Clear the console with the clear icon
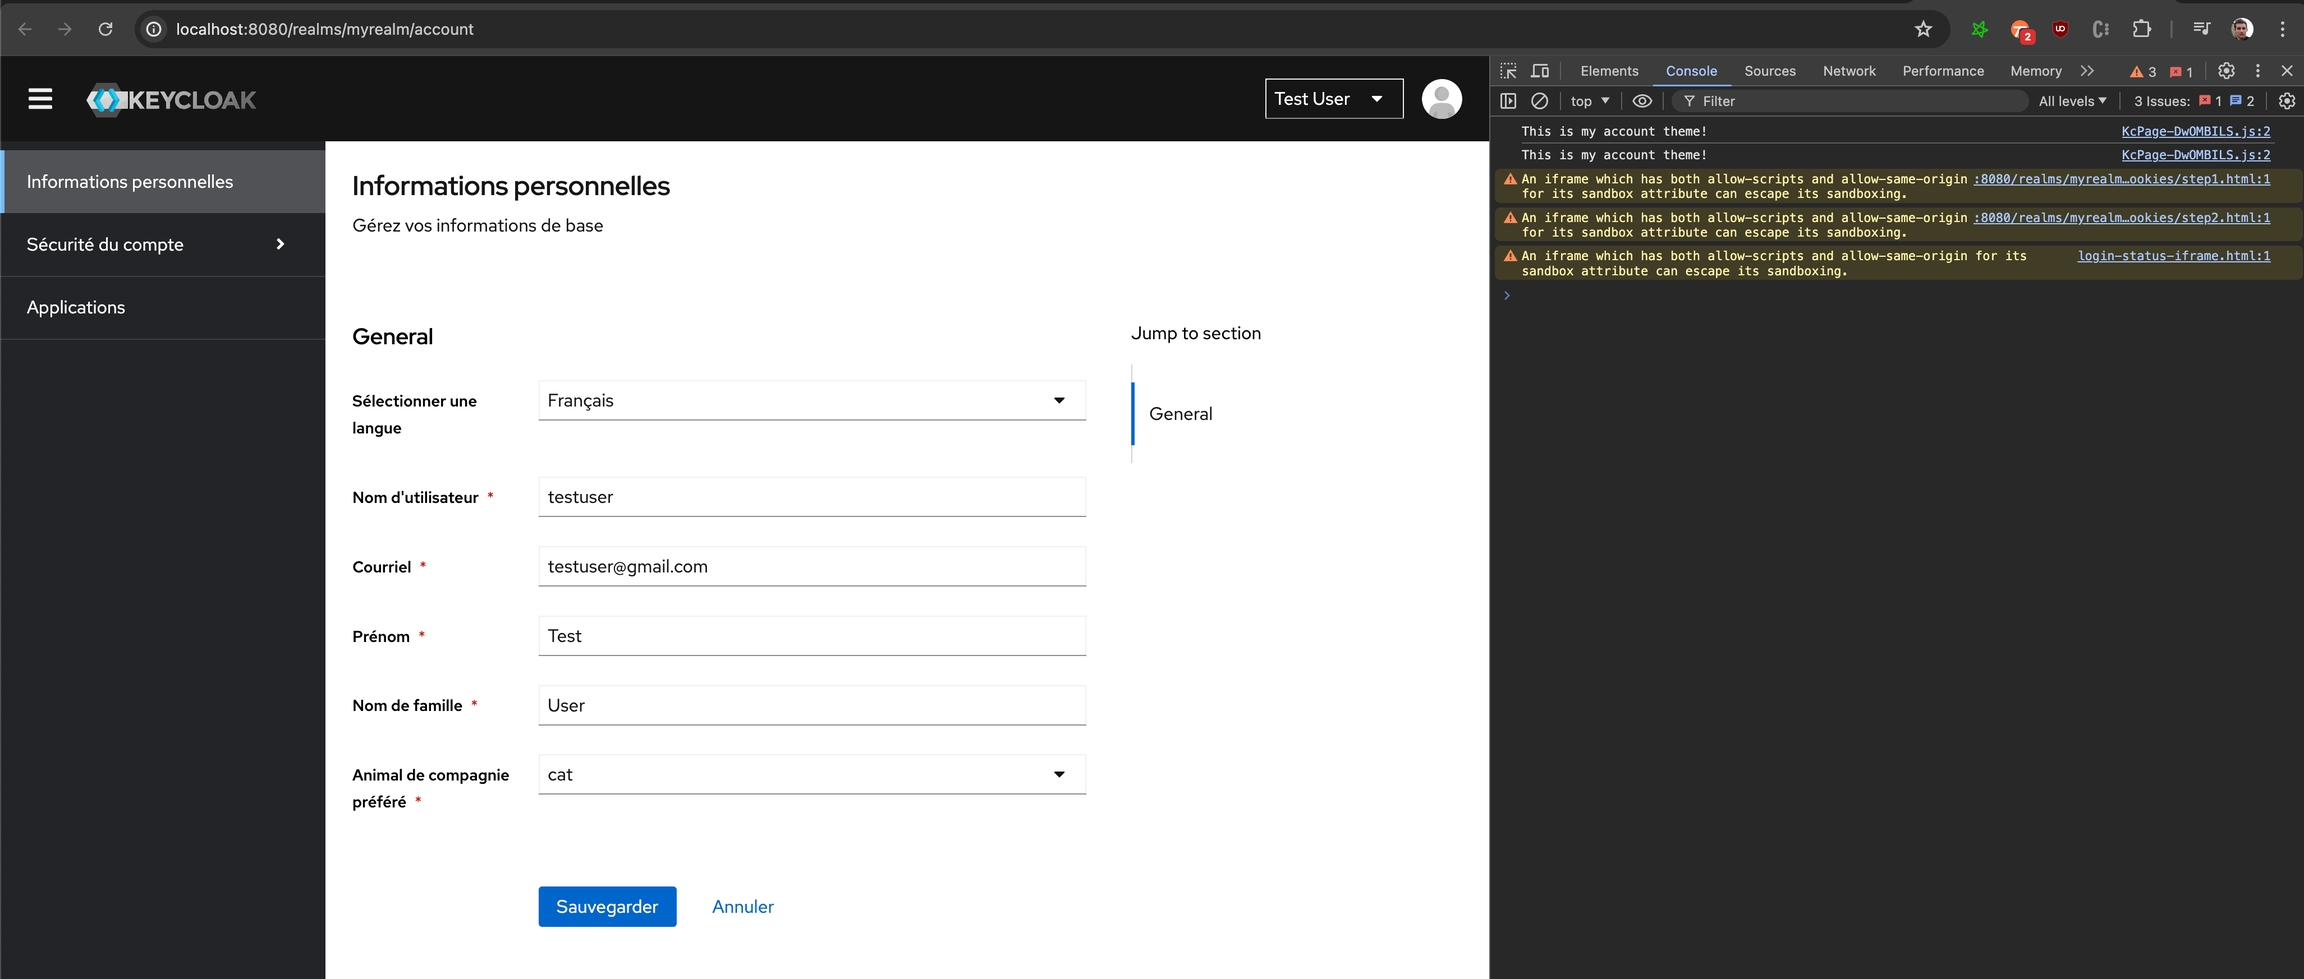This screenshot has height=979, width=2304. [1540, 101]
